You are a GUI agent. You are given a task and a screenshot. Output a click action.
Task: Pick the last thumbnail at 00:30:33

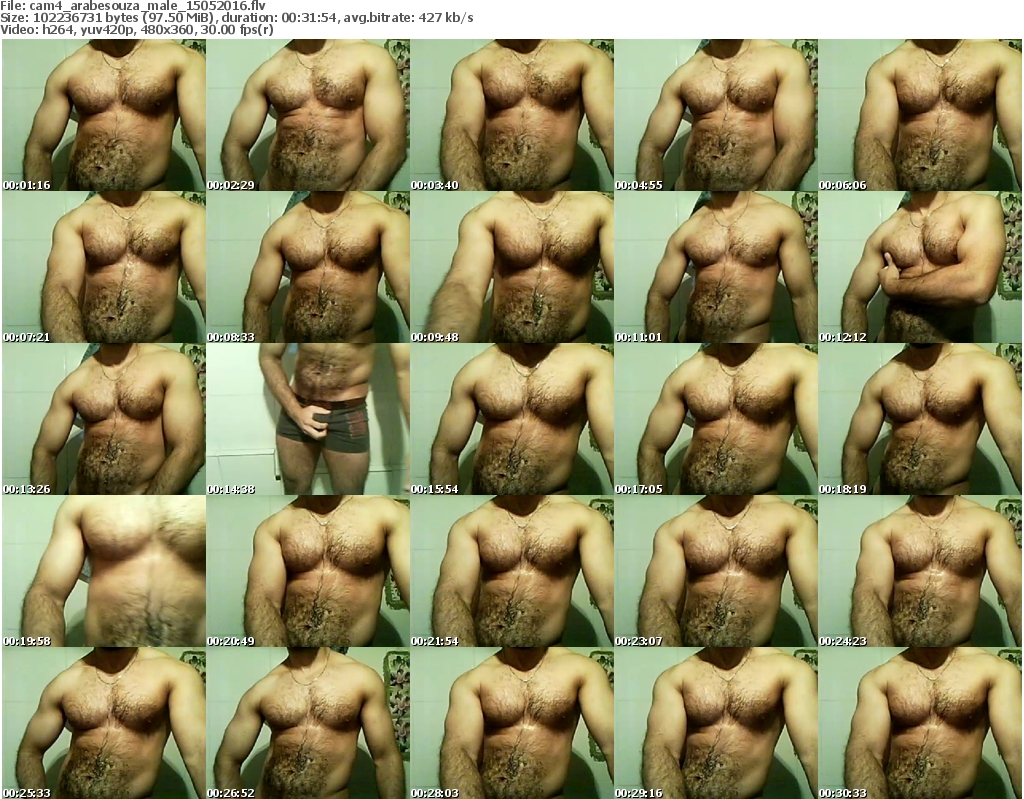click(x=920, y=723)
